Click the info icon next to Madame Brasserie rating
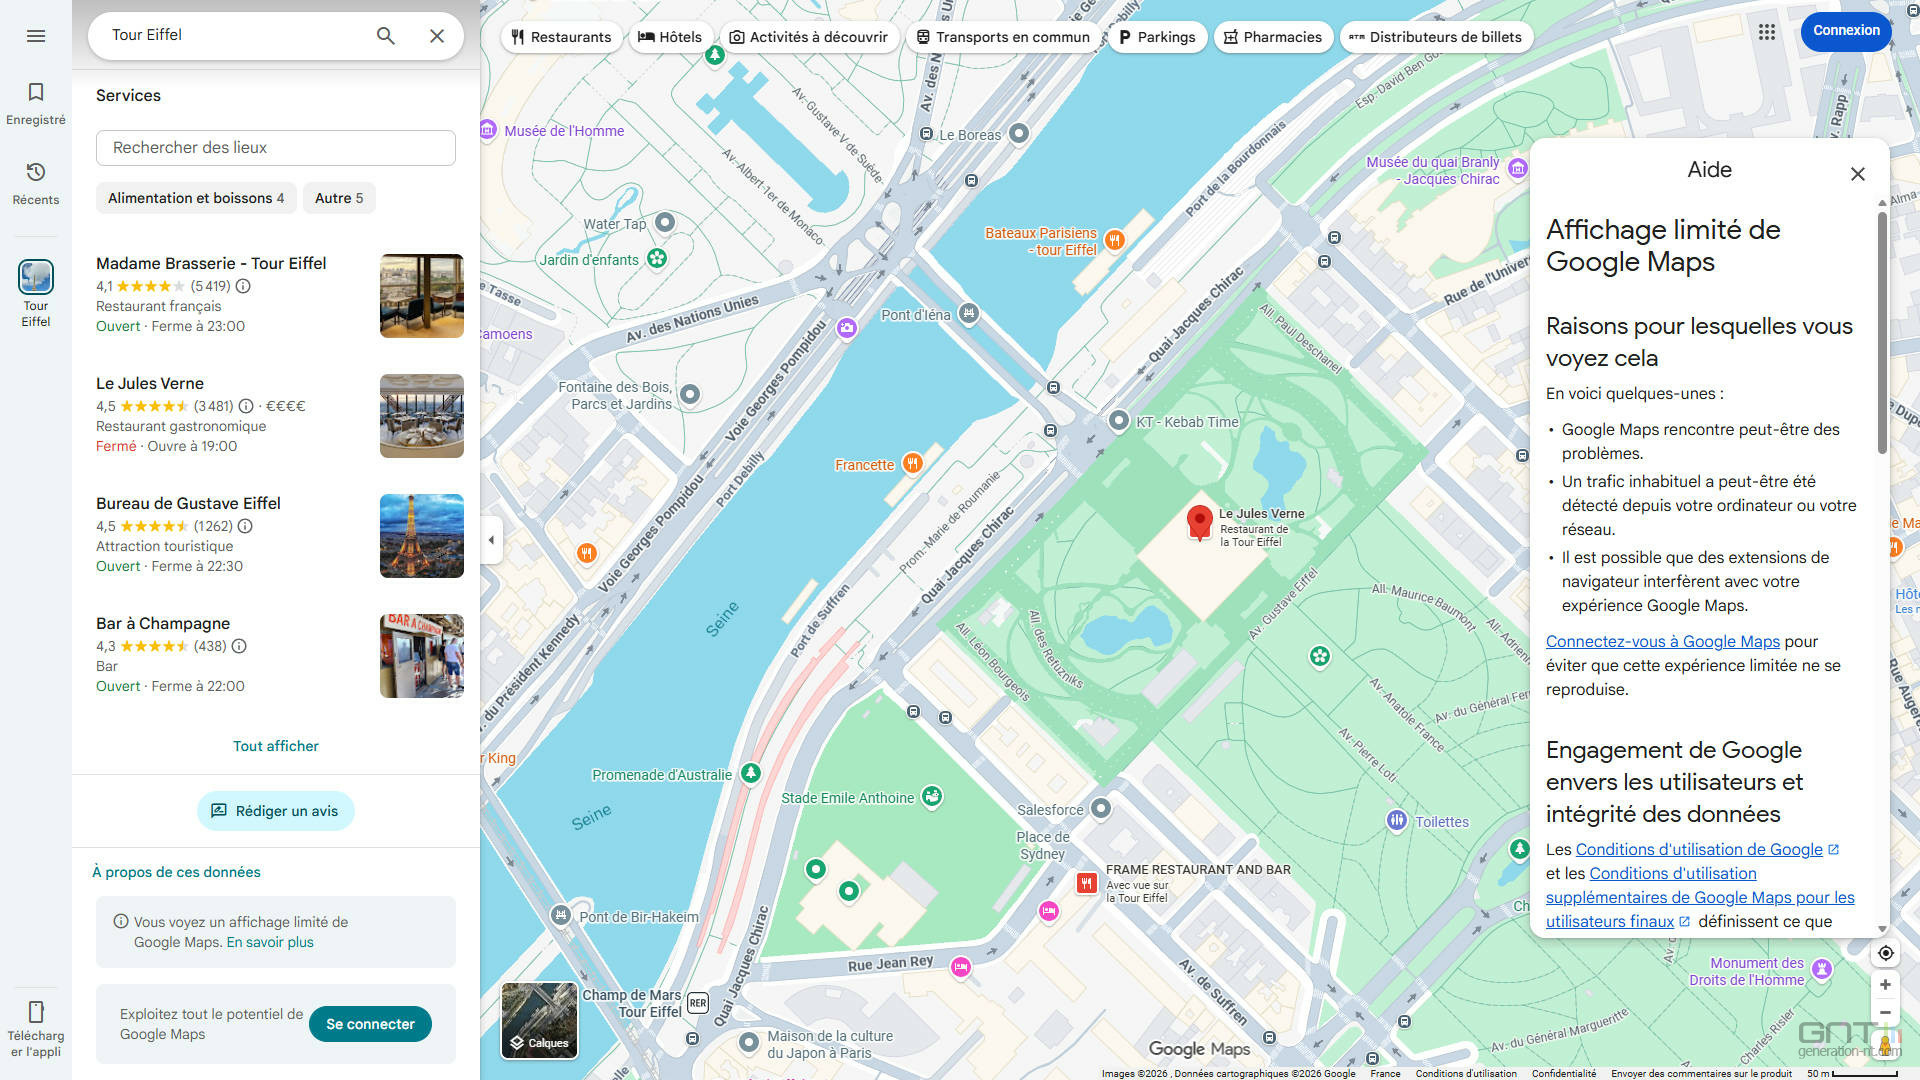1920x1080 pixels. point(243,286)
